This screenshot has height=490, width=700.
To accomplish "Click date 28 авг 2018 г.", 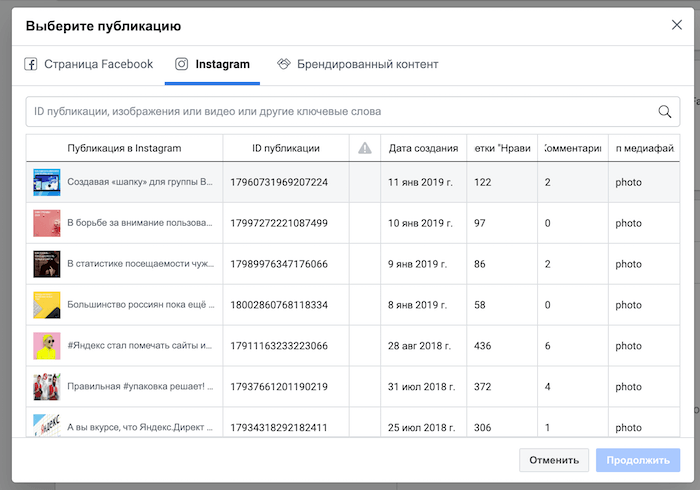I will pyautogui.click(x=419, y=346).
